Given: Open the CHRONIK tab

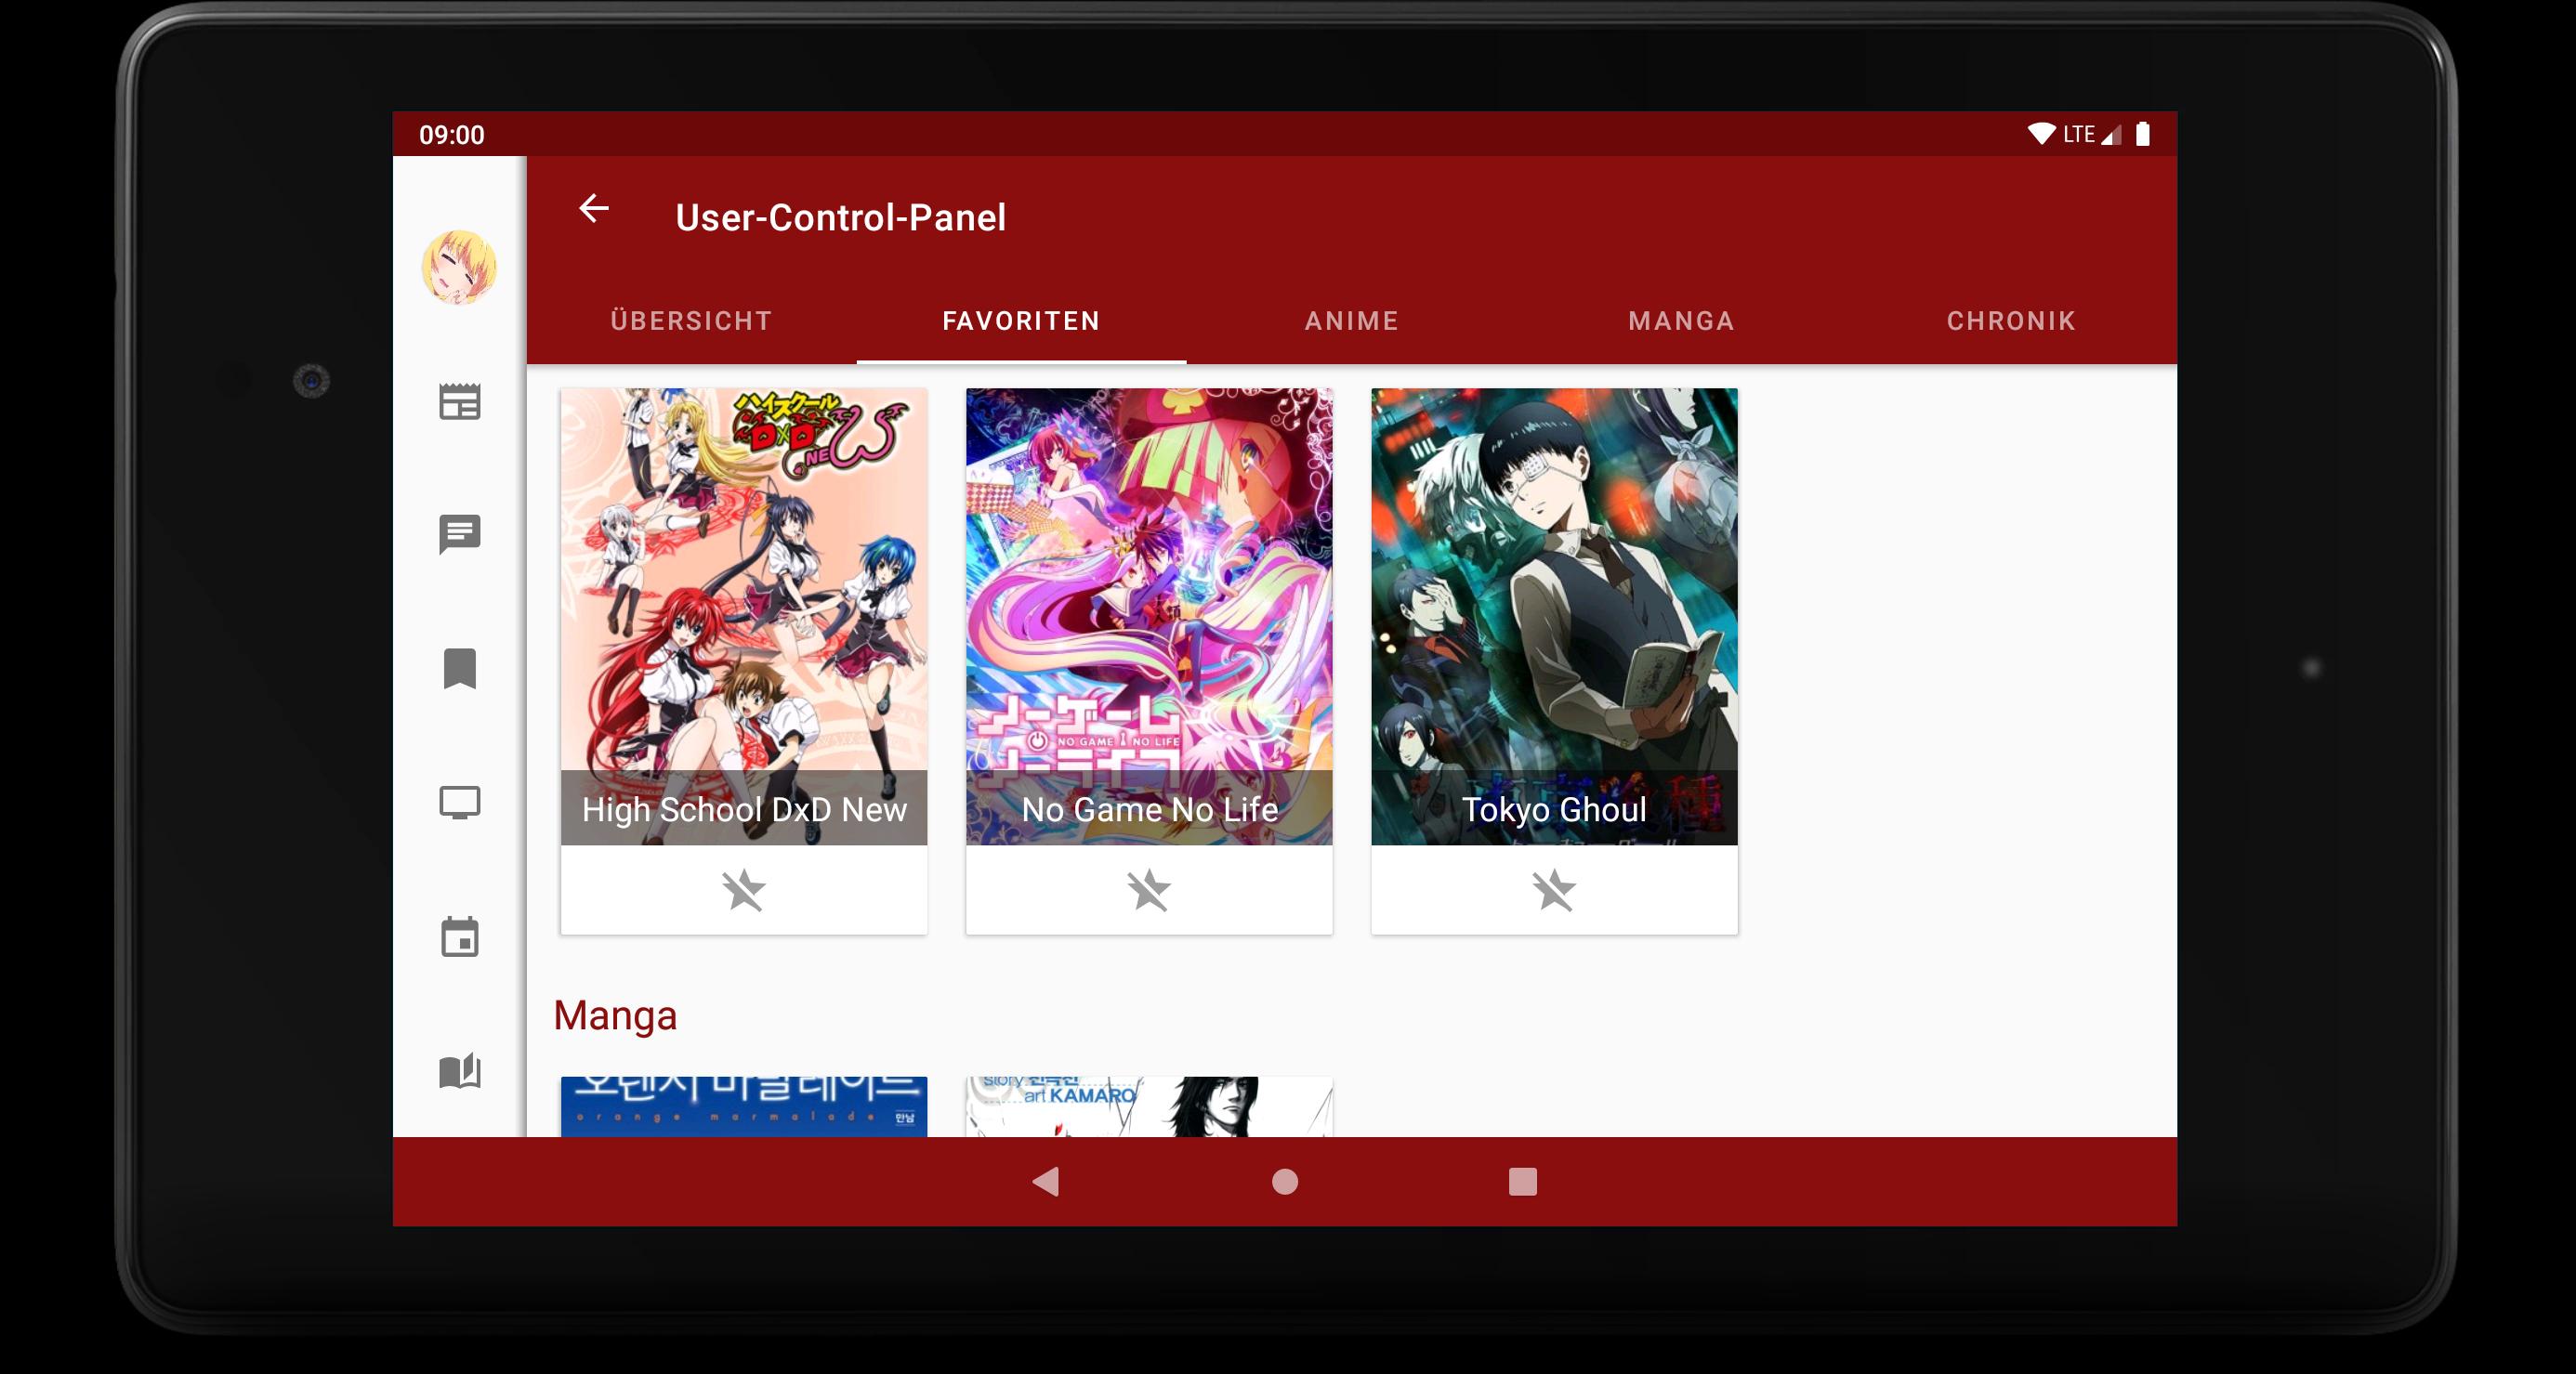Looking at the screenshot, I should coord(2011,321).
